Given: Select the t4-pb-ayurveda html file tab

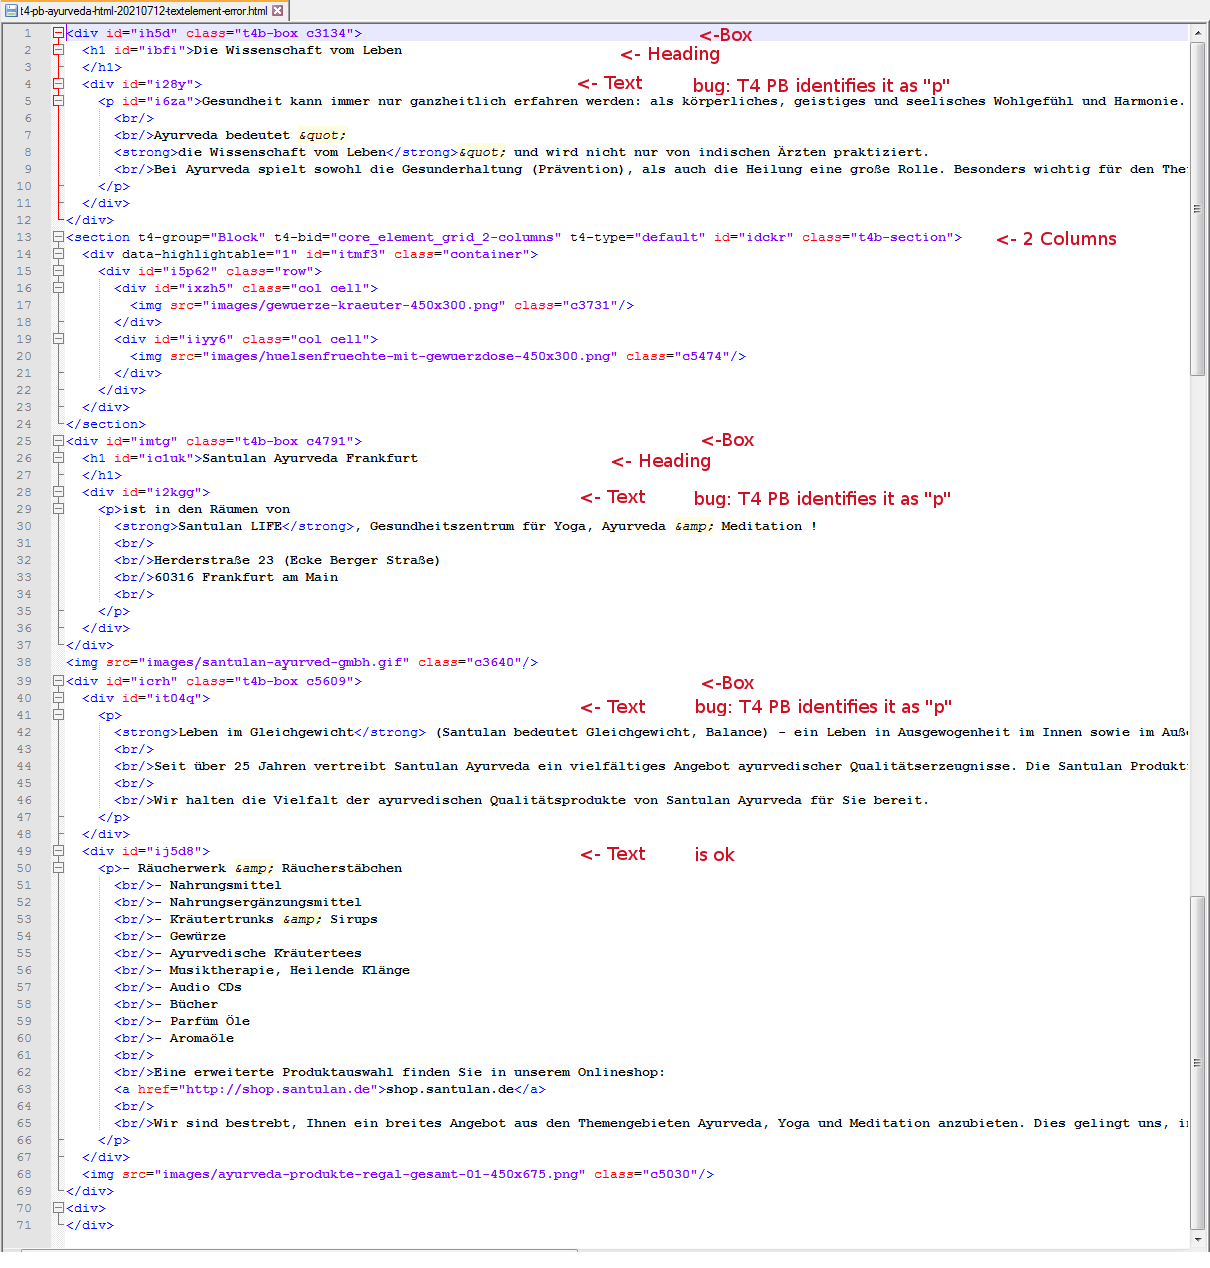Looking at the screenshot, I should pos(145,11).
